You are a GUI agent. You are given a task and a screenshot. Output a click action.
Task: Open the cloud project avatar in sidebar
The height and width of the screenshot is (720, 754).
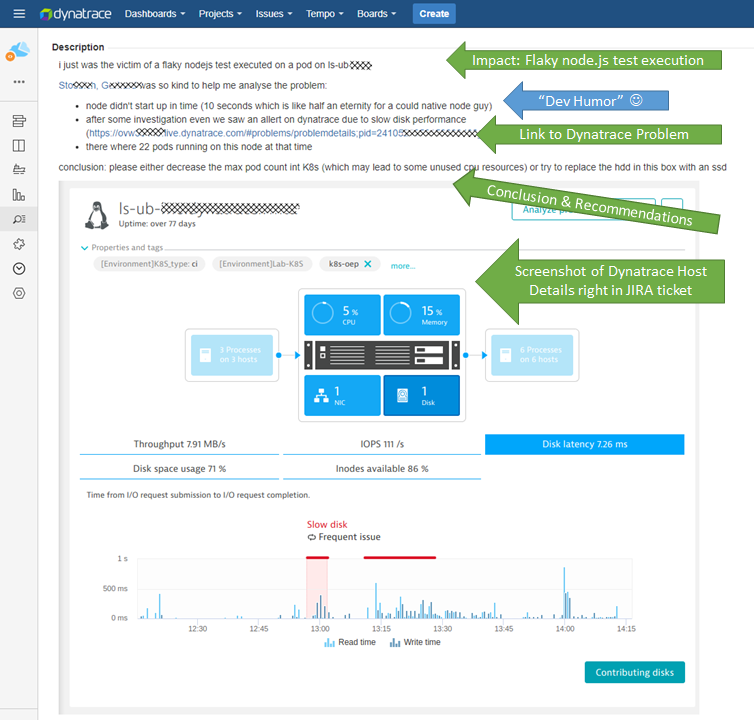pos(18,51)
